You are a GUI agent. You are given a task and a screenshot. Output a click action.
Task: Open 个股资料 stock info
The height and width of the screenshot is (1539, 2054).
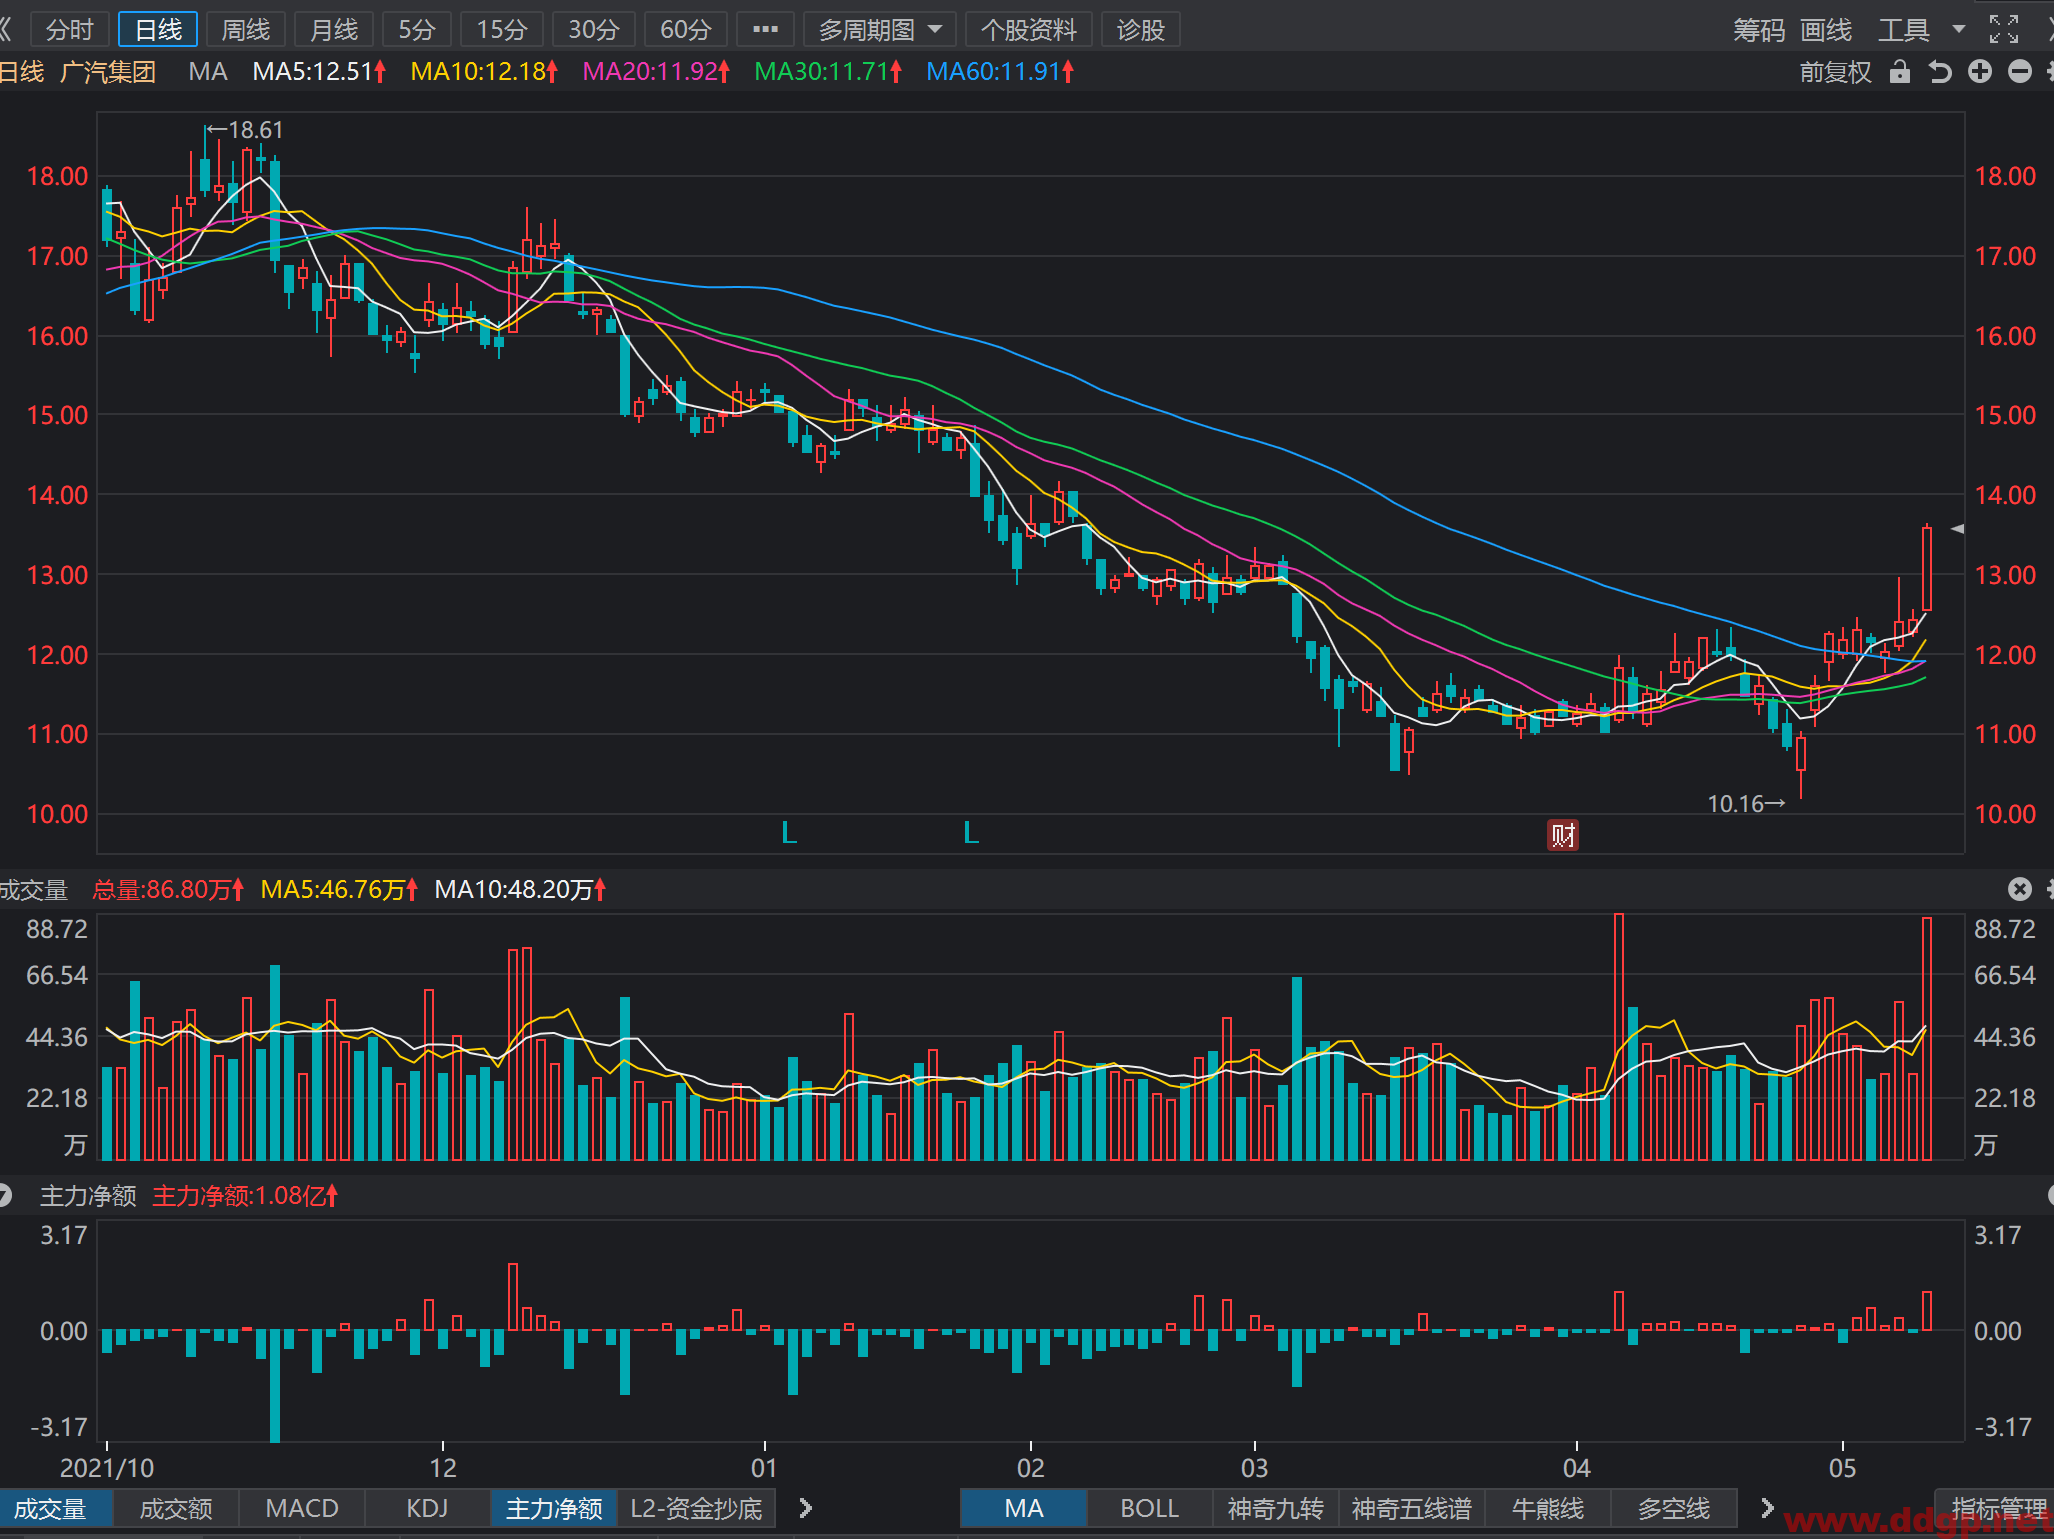[x=1029, y=29]
